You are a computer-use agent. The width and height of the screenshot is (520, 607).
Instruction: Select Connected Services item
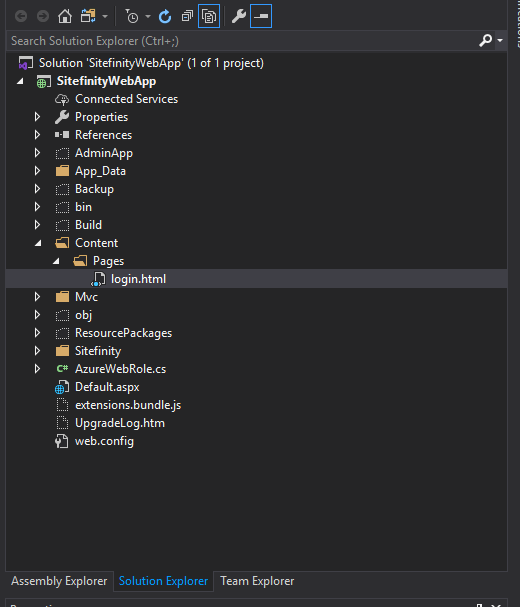click(127, 99)
